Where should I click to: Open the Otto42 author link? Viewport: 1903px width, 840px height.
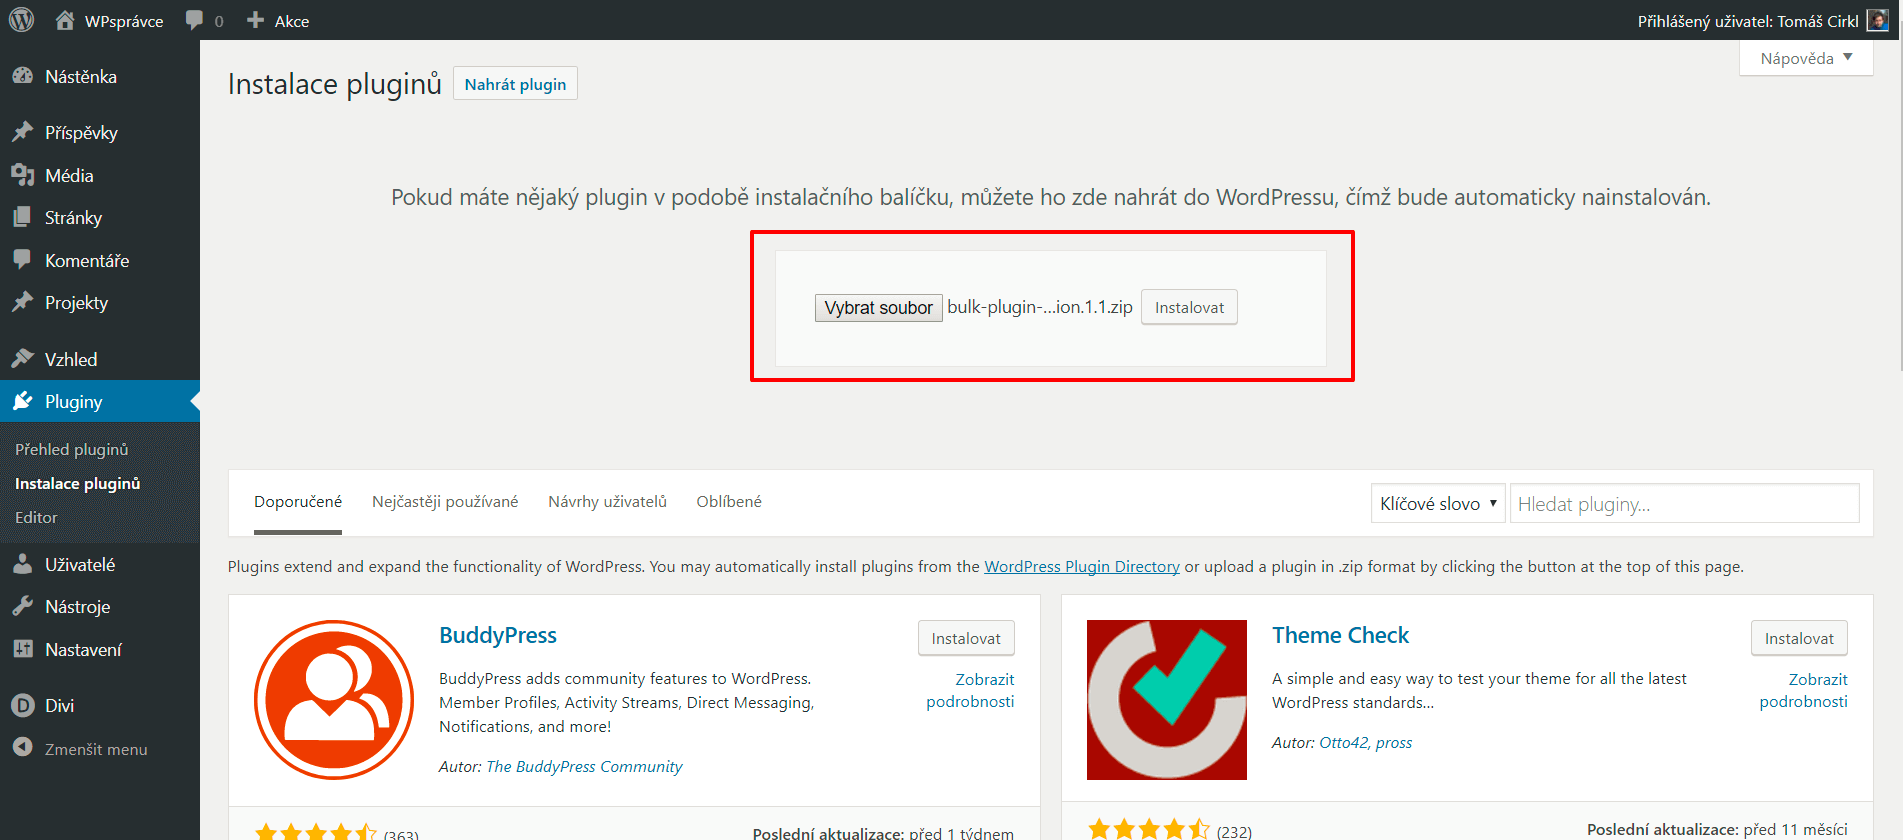tap(1344, 742)
